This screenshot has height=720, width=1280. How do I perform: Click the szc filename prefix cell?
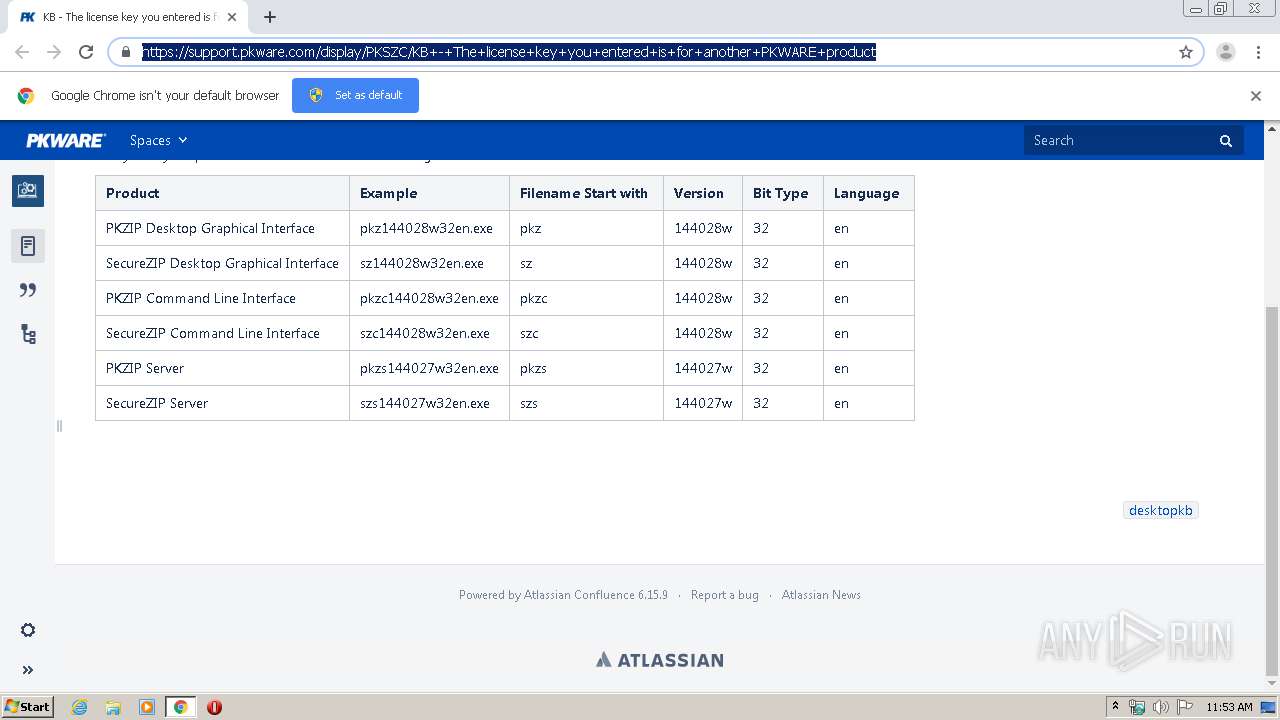point(586,333)
